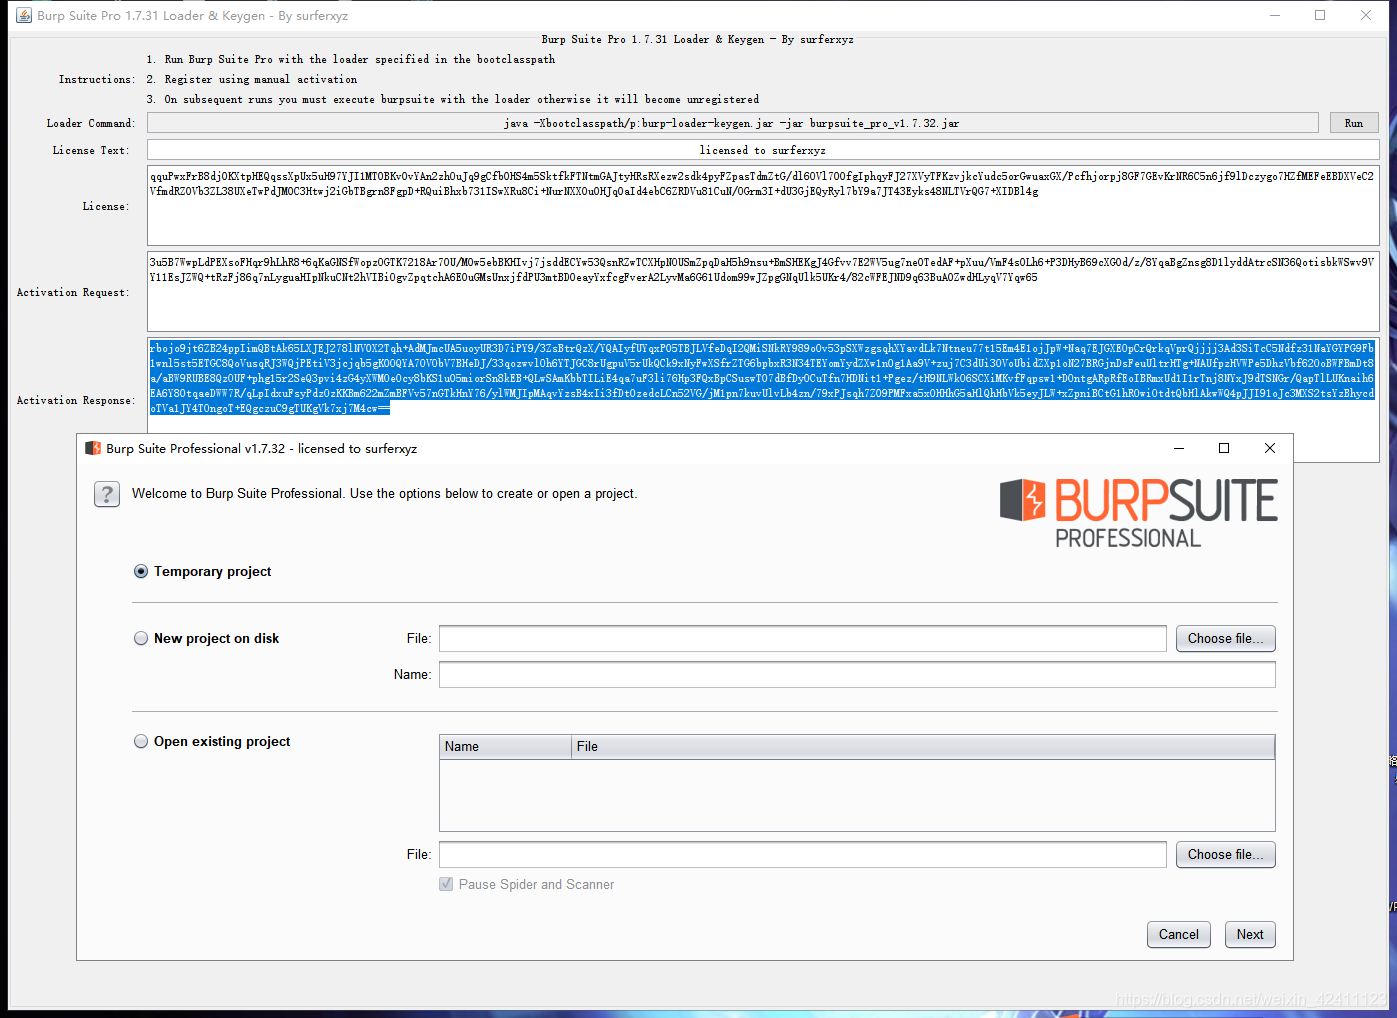Click the 'Instructions:' label in keygen
This screenshot has height=1018, width=1397.
click(96, 79)
